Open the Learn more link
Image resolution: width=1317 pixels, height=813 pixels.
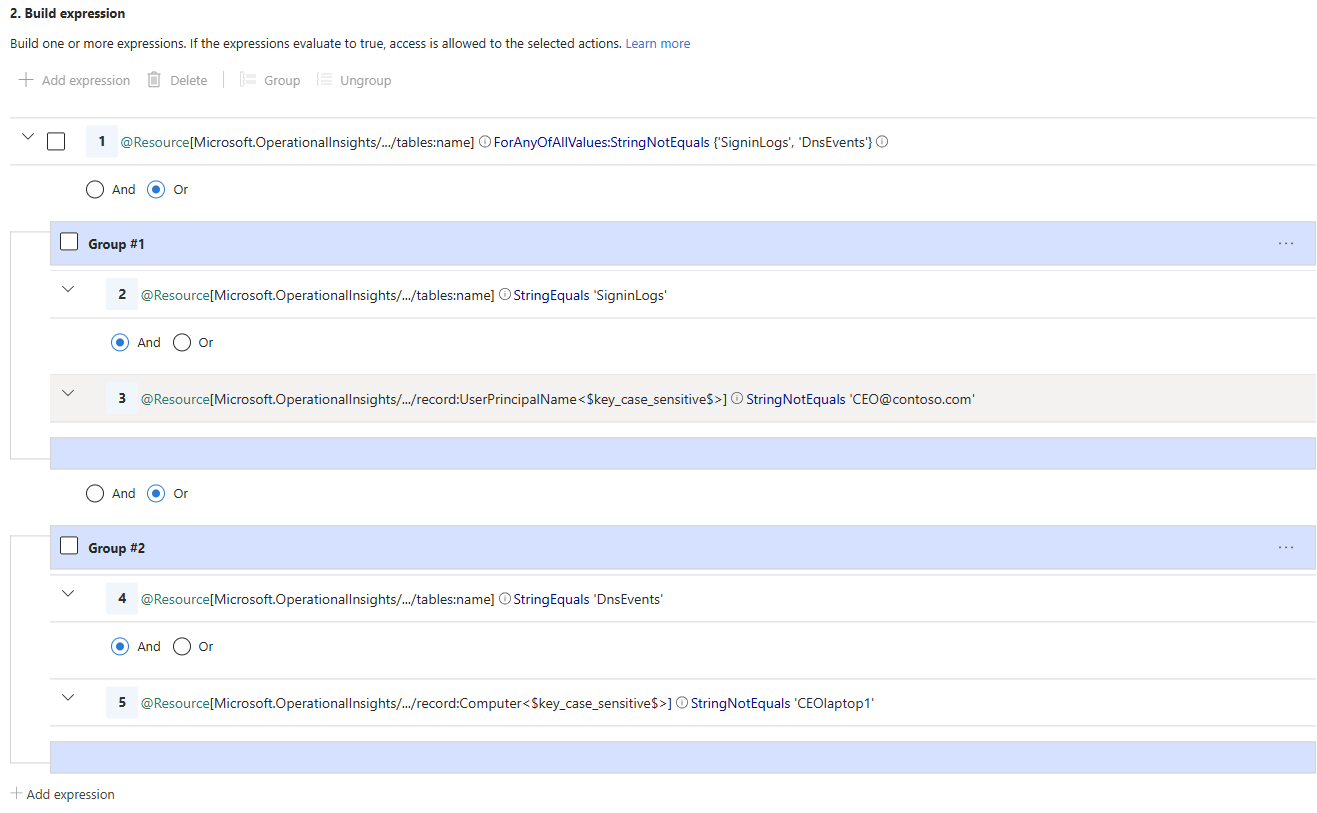(x=657, y=44)
